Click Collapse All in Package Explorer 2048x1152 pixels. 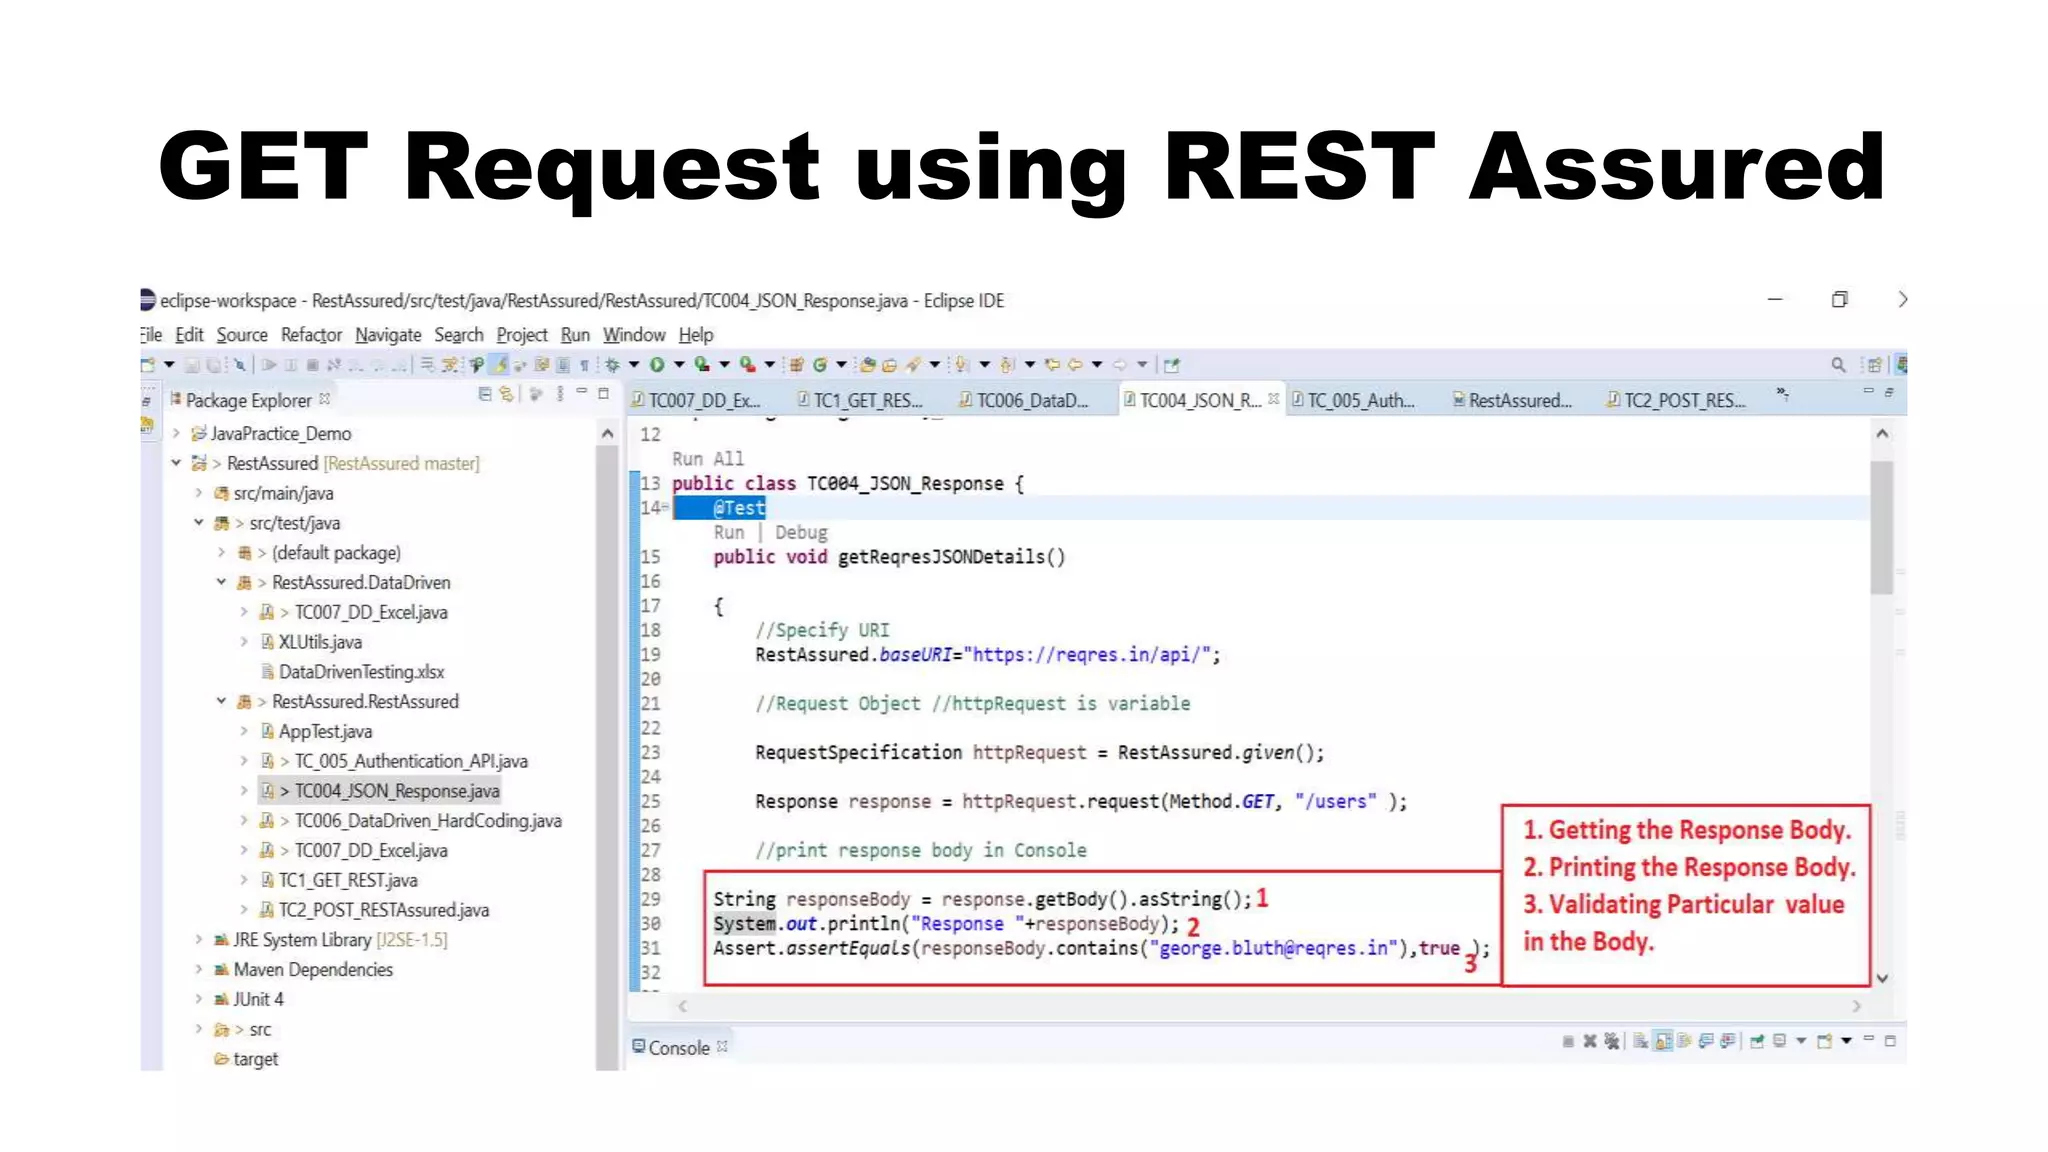485,395
